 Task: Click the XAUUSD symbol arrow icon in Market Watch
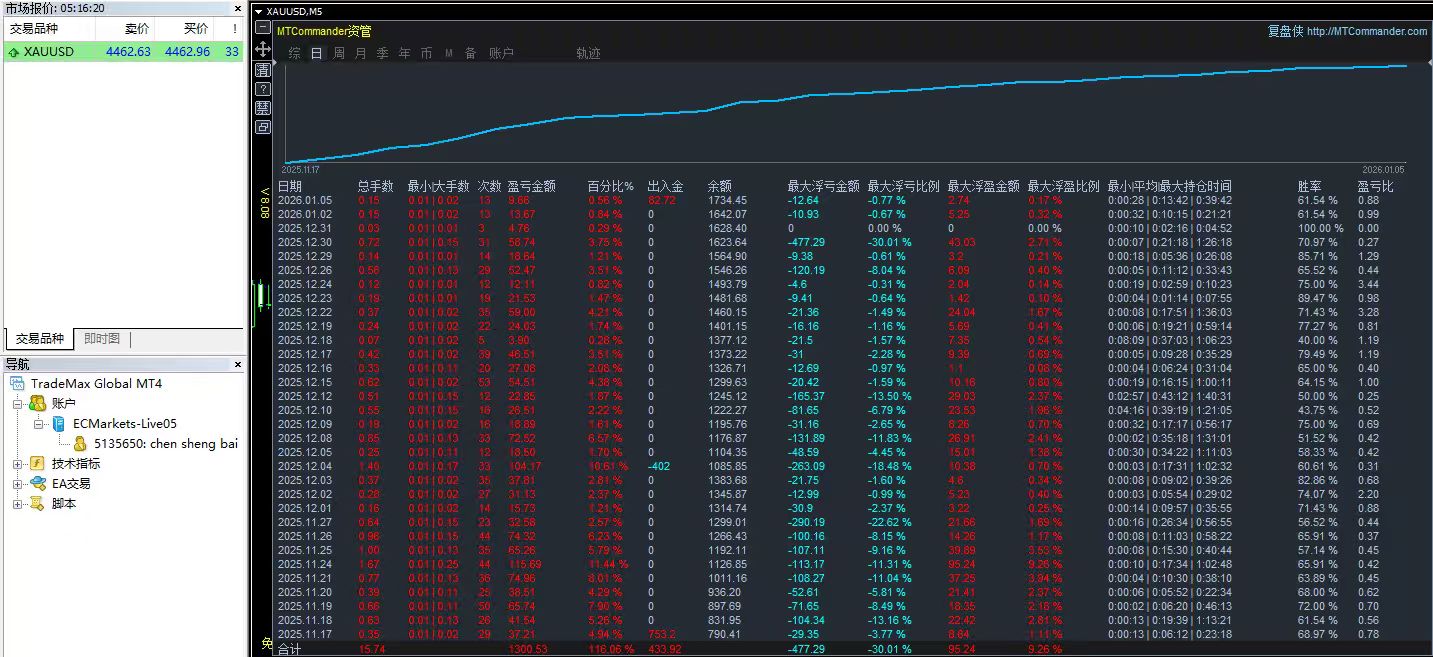[x=14, y=51]
